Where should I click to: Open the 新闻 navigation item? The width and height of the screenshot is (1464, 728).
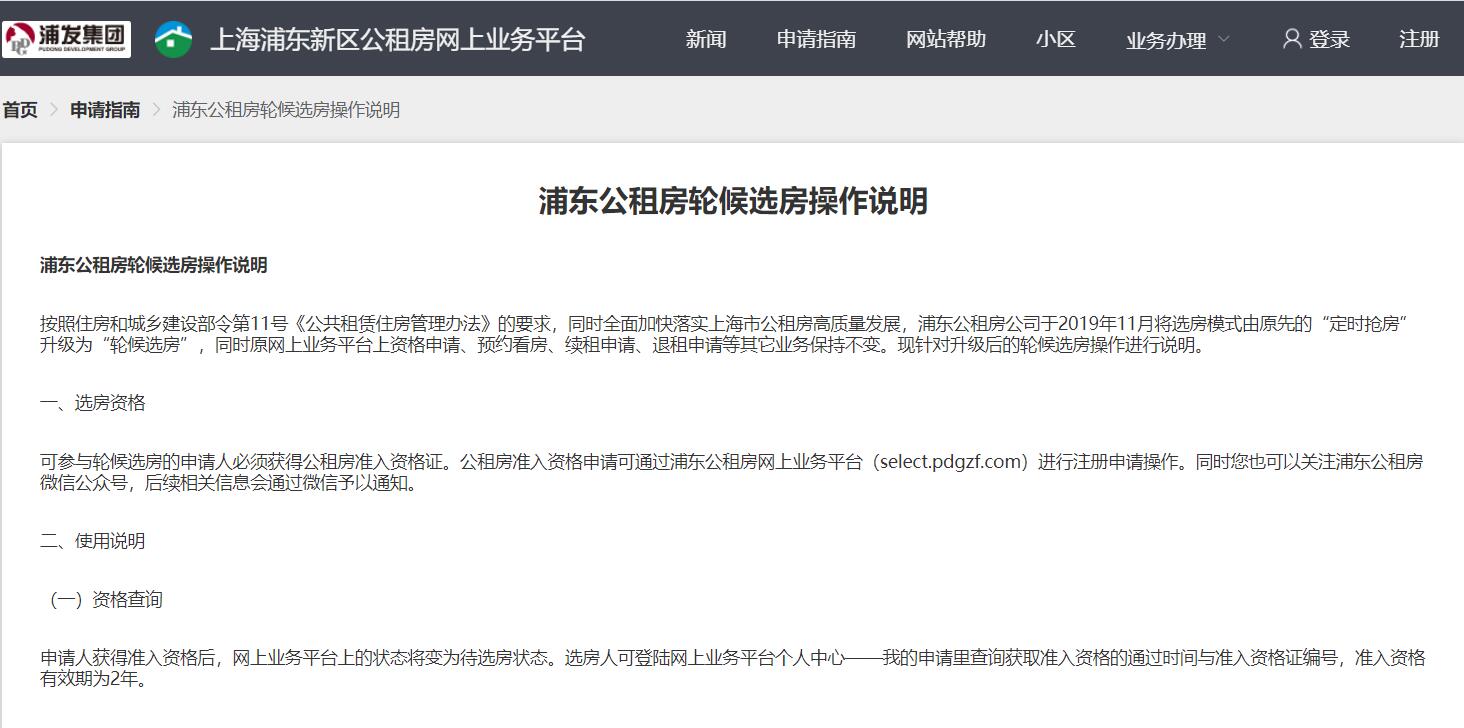coord(706,39)
